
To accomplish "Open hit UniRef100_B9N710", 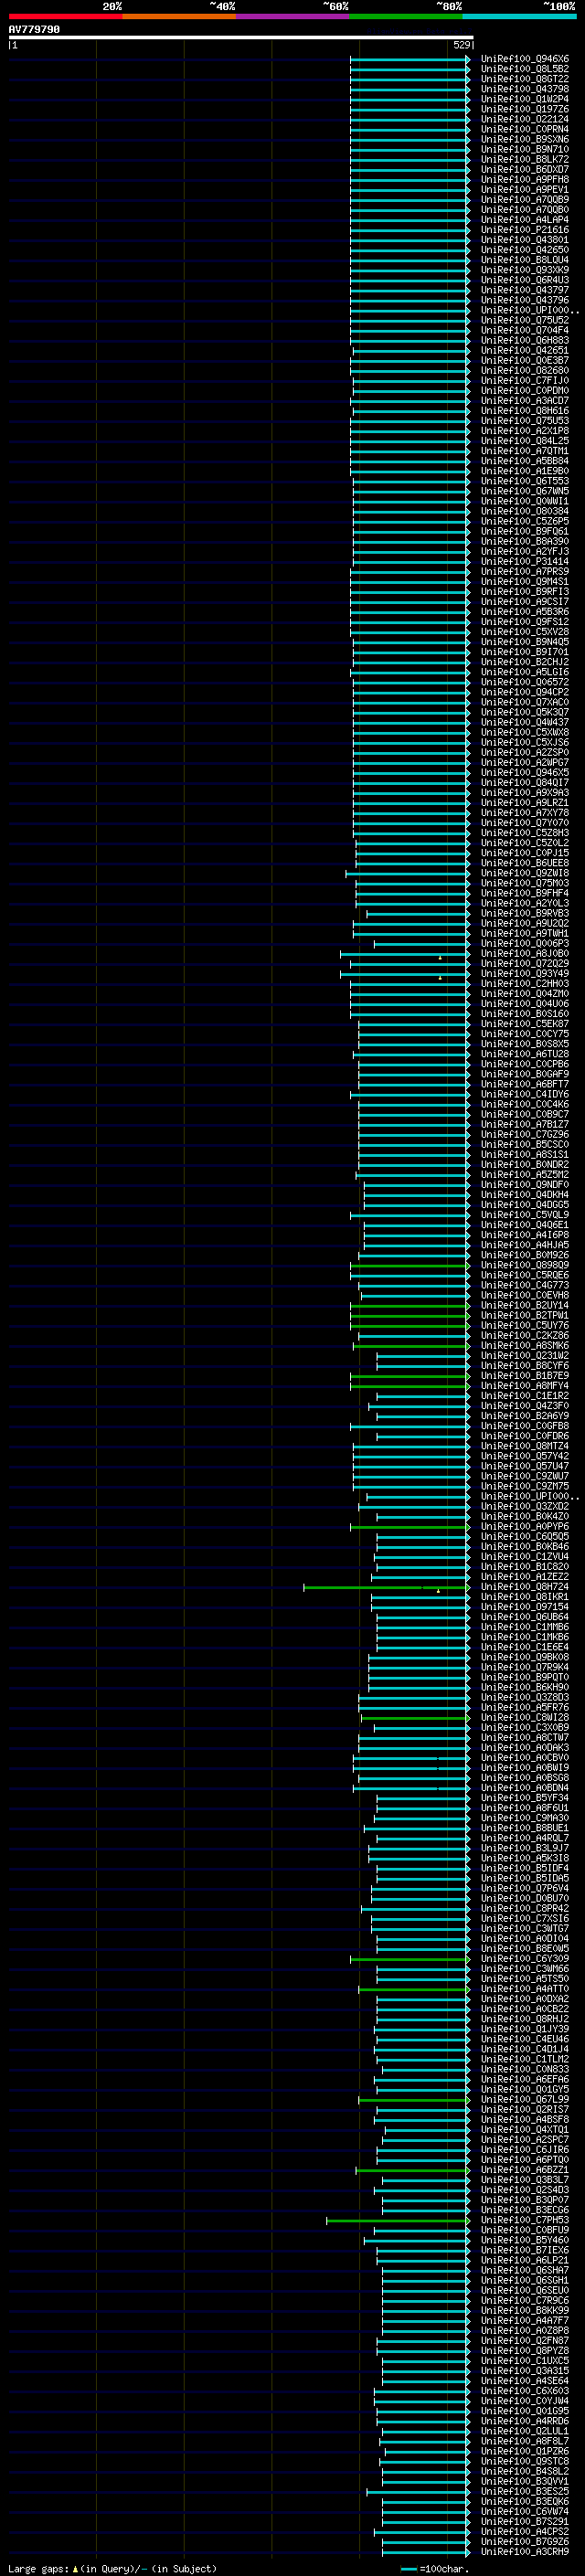I will [525, 149].
